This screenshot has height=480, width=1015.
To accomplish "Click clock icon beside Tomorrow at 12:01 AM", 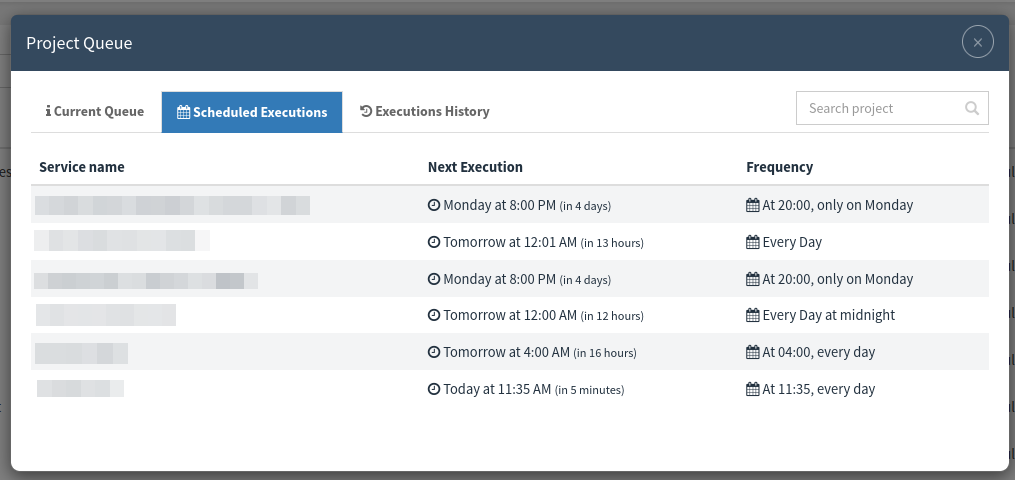I will click(434, 242).
